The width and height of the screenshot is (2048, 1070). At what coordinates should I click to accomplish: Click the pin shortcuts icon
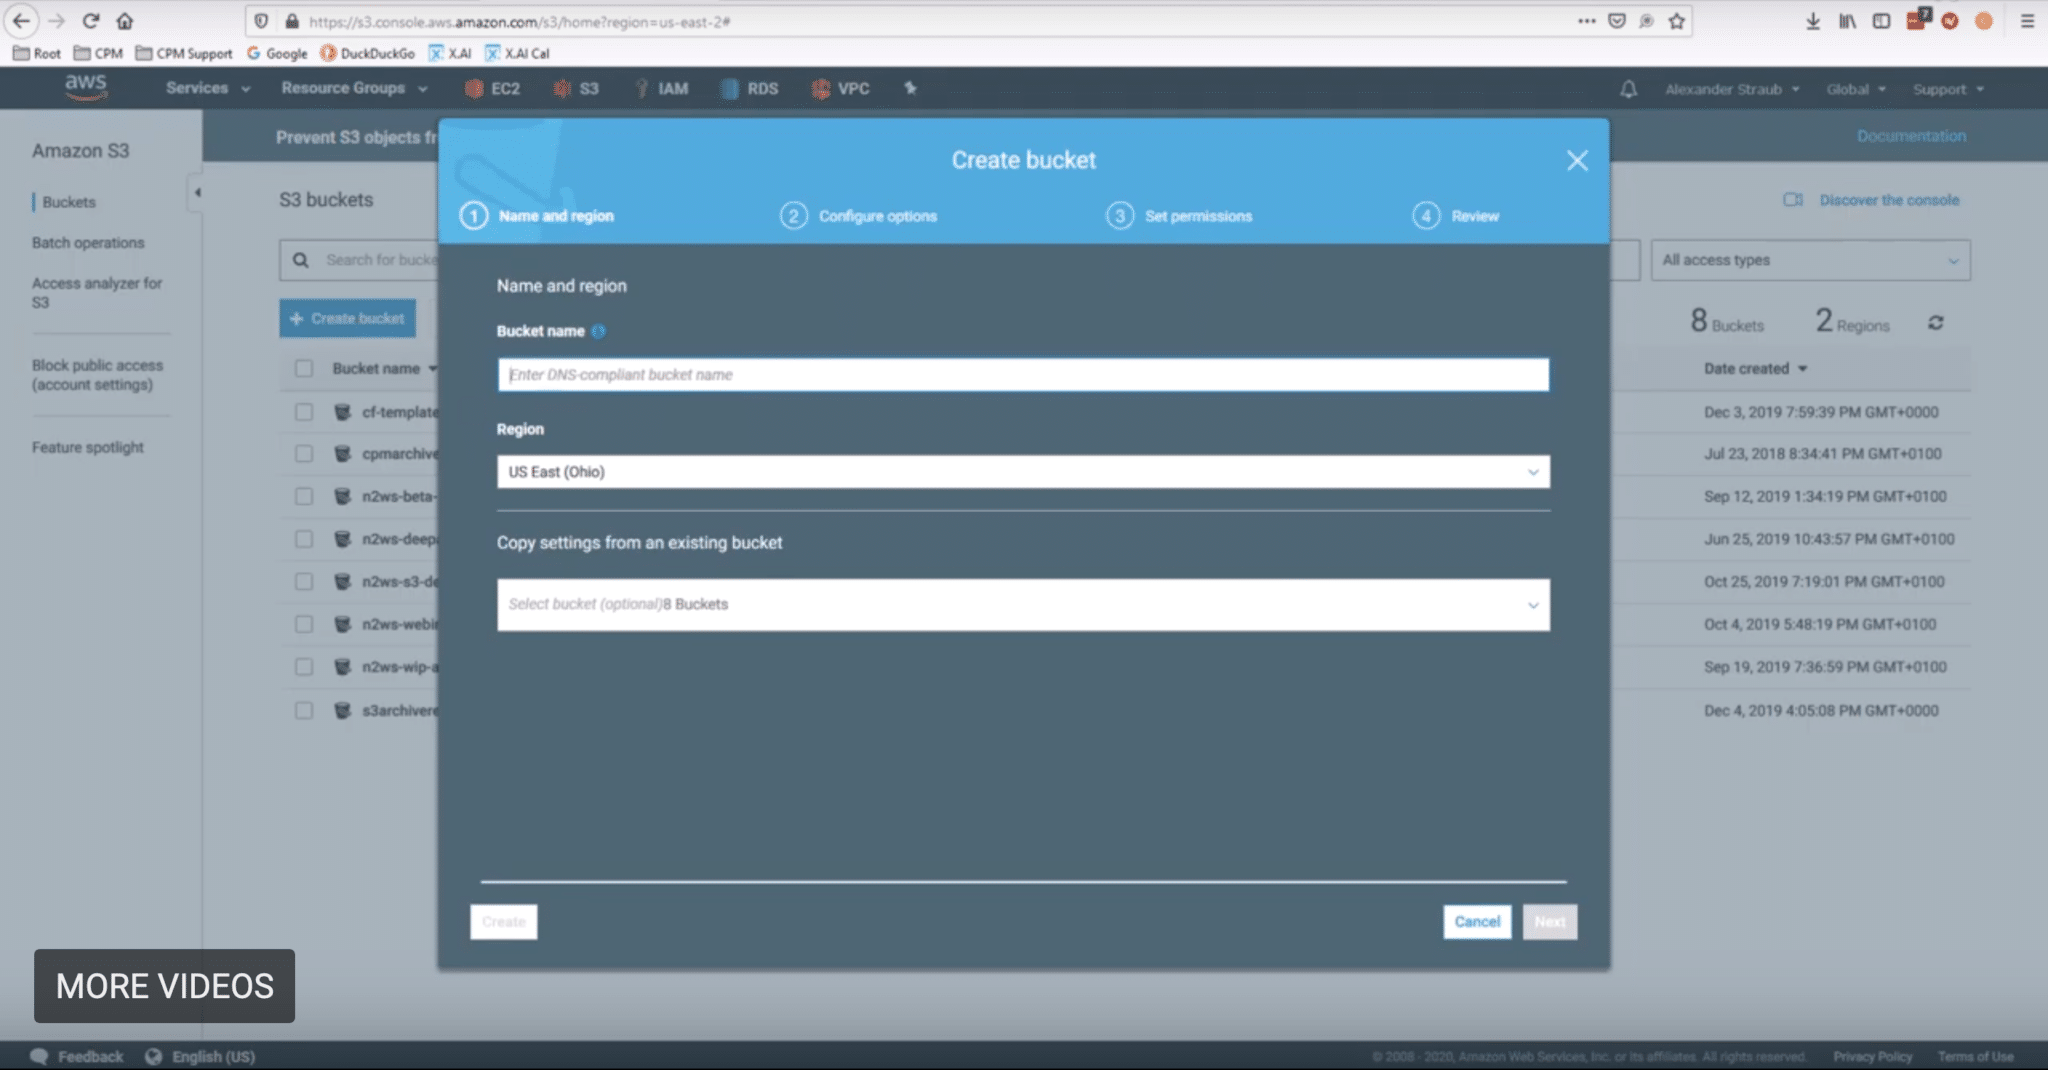click(x=910, y=88)
